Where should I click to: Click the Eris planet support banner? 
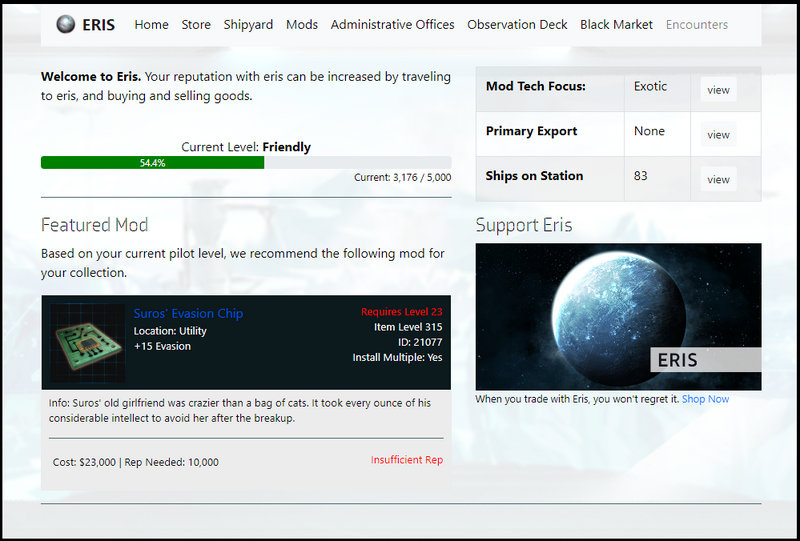[x=618, y=317]
